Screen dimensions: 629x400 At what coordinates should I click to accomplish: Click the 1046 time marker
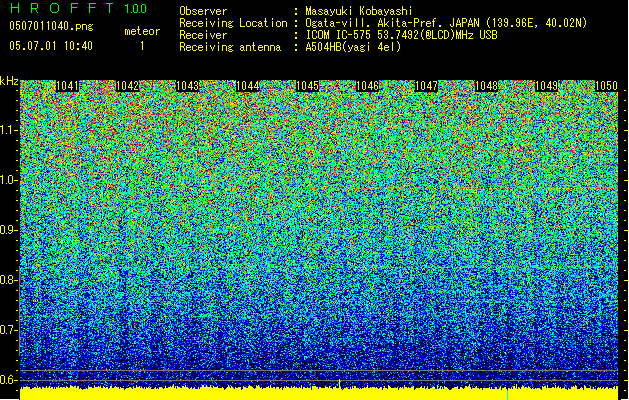pyautogui.click(x=367, y=86)
